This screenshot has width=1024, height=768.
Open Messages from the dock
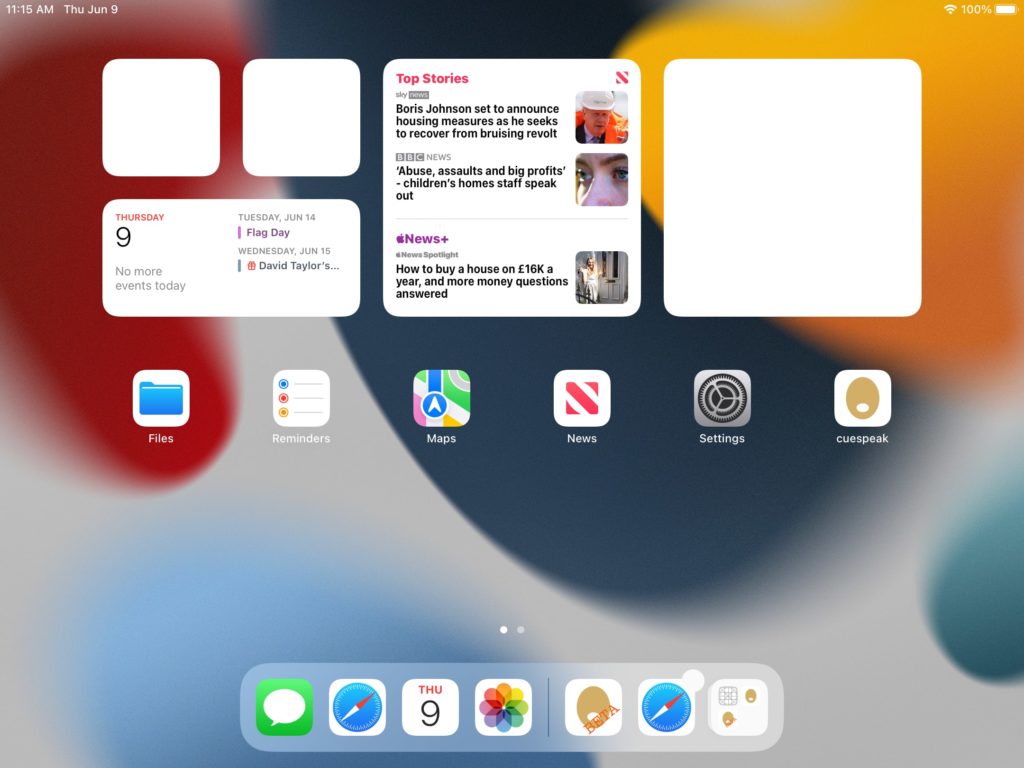pos(284,707)
